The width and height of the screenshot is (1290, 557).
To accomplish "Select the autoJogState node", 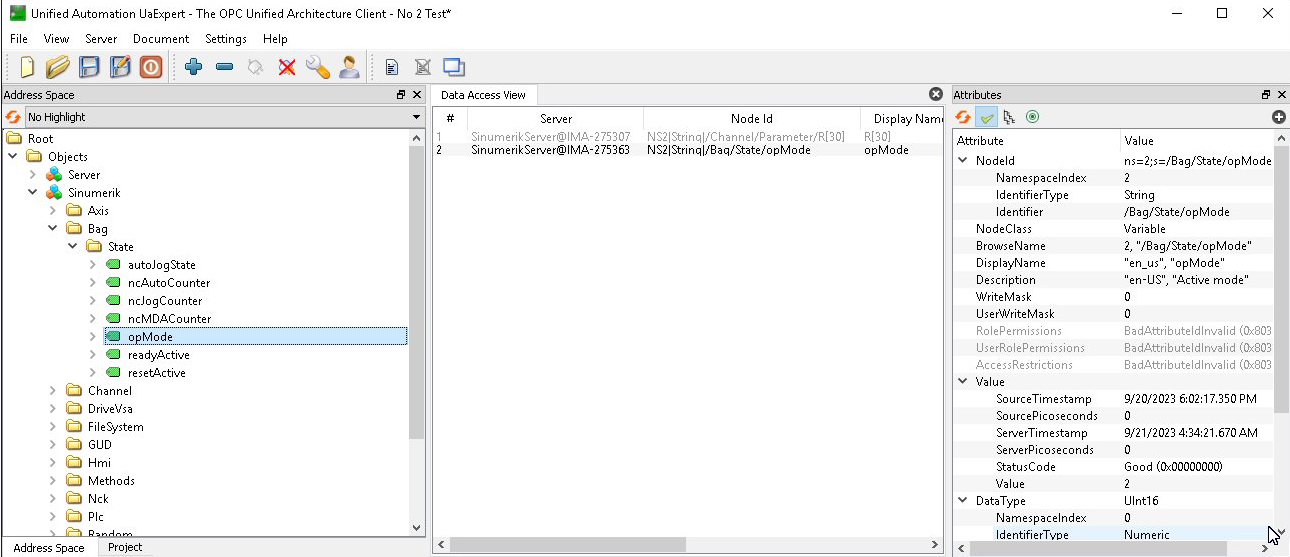I will tap(161, 265).
